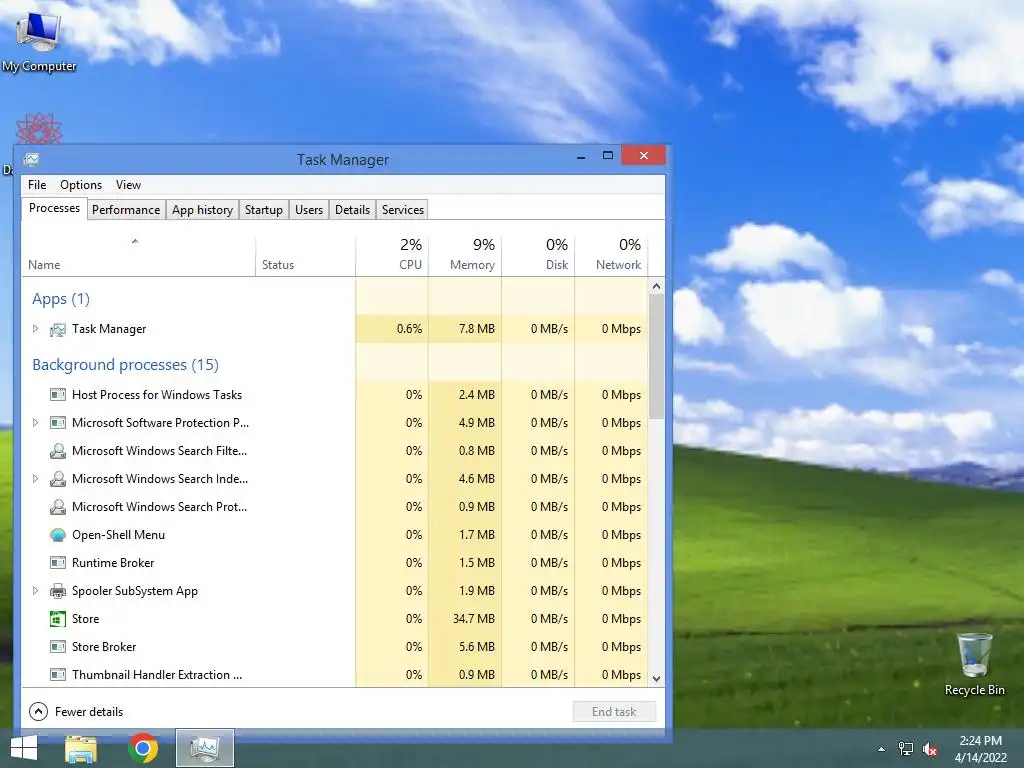Switch to the Users tab
The height and width of the screenshot is (768, 1024).
click(309, 210)
